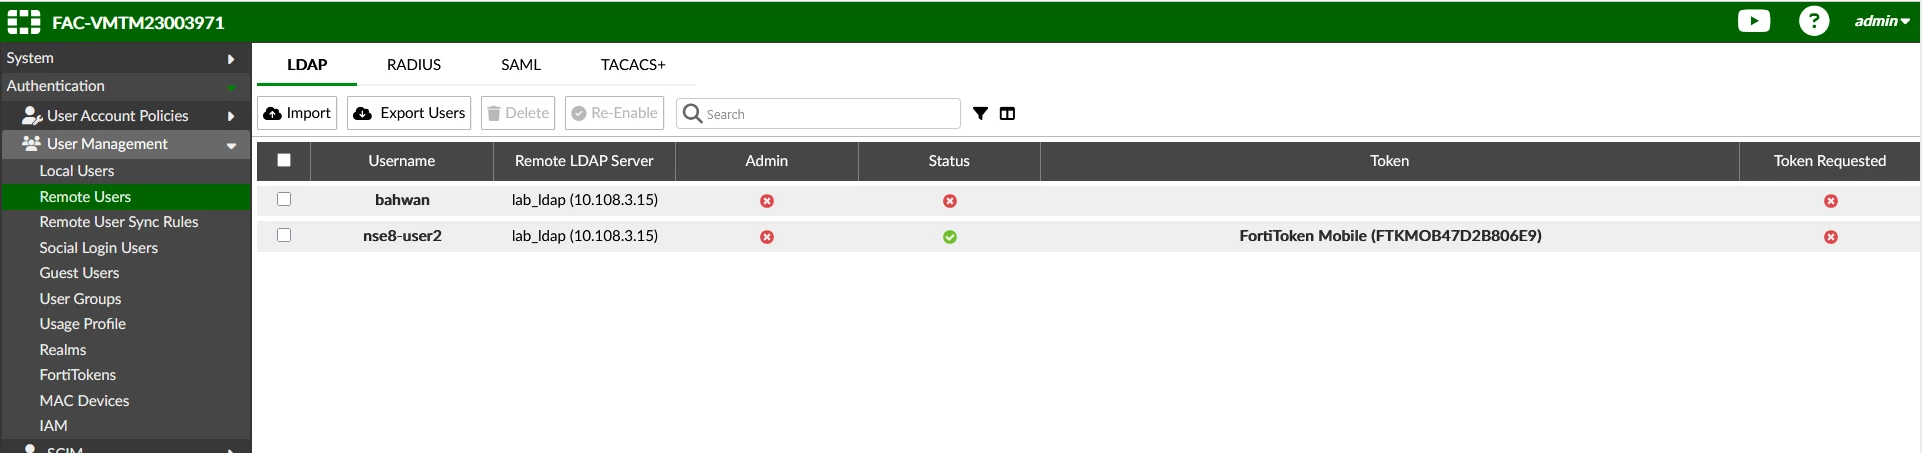Click the User Account Policies icon

coord(32,116)
